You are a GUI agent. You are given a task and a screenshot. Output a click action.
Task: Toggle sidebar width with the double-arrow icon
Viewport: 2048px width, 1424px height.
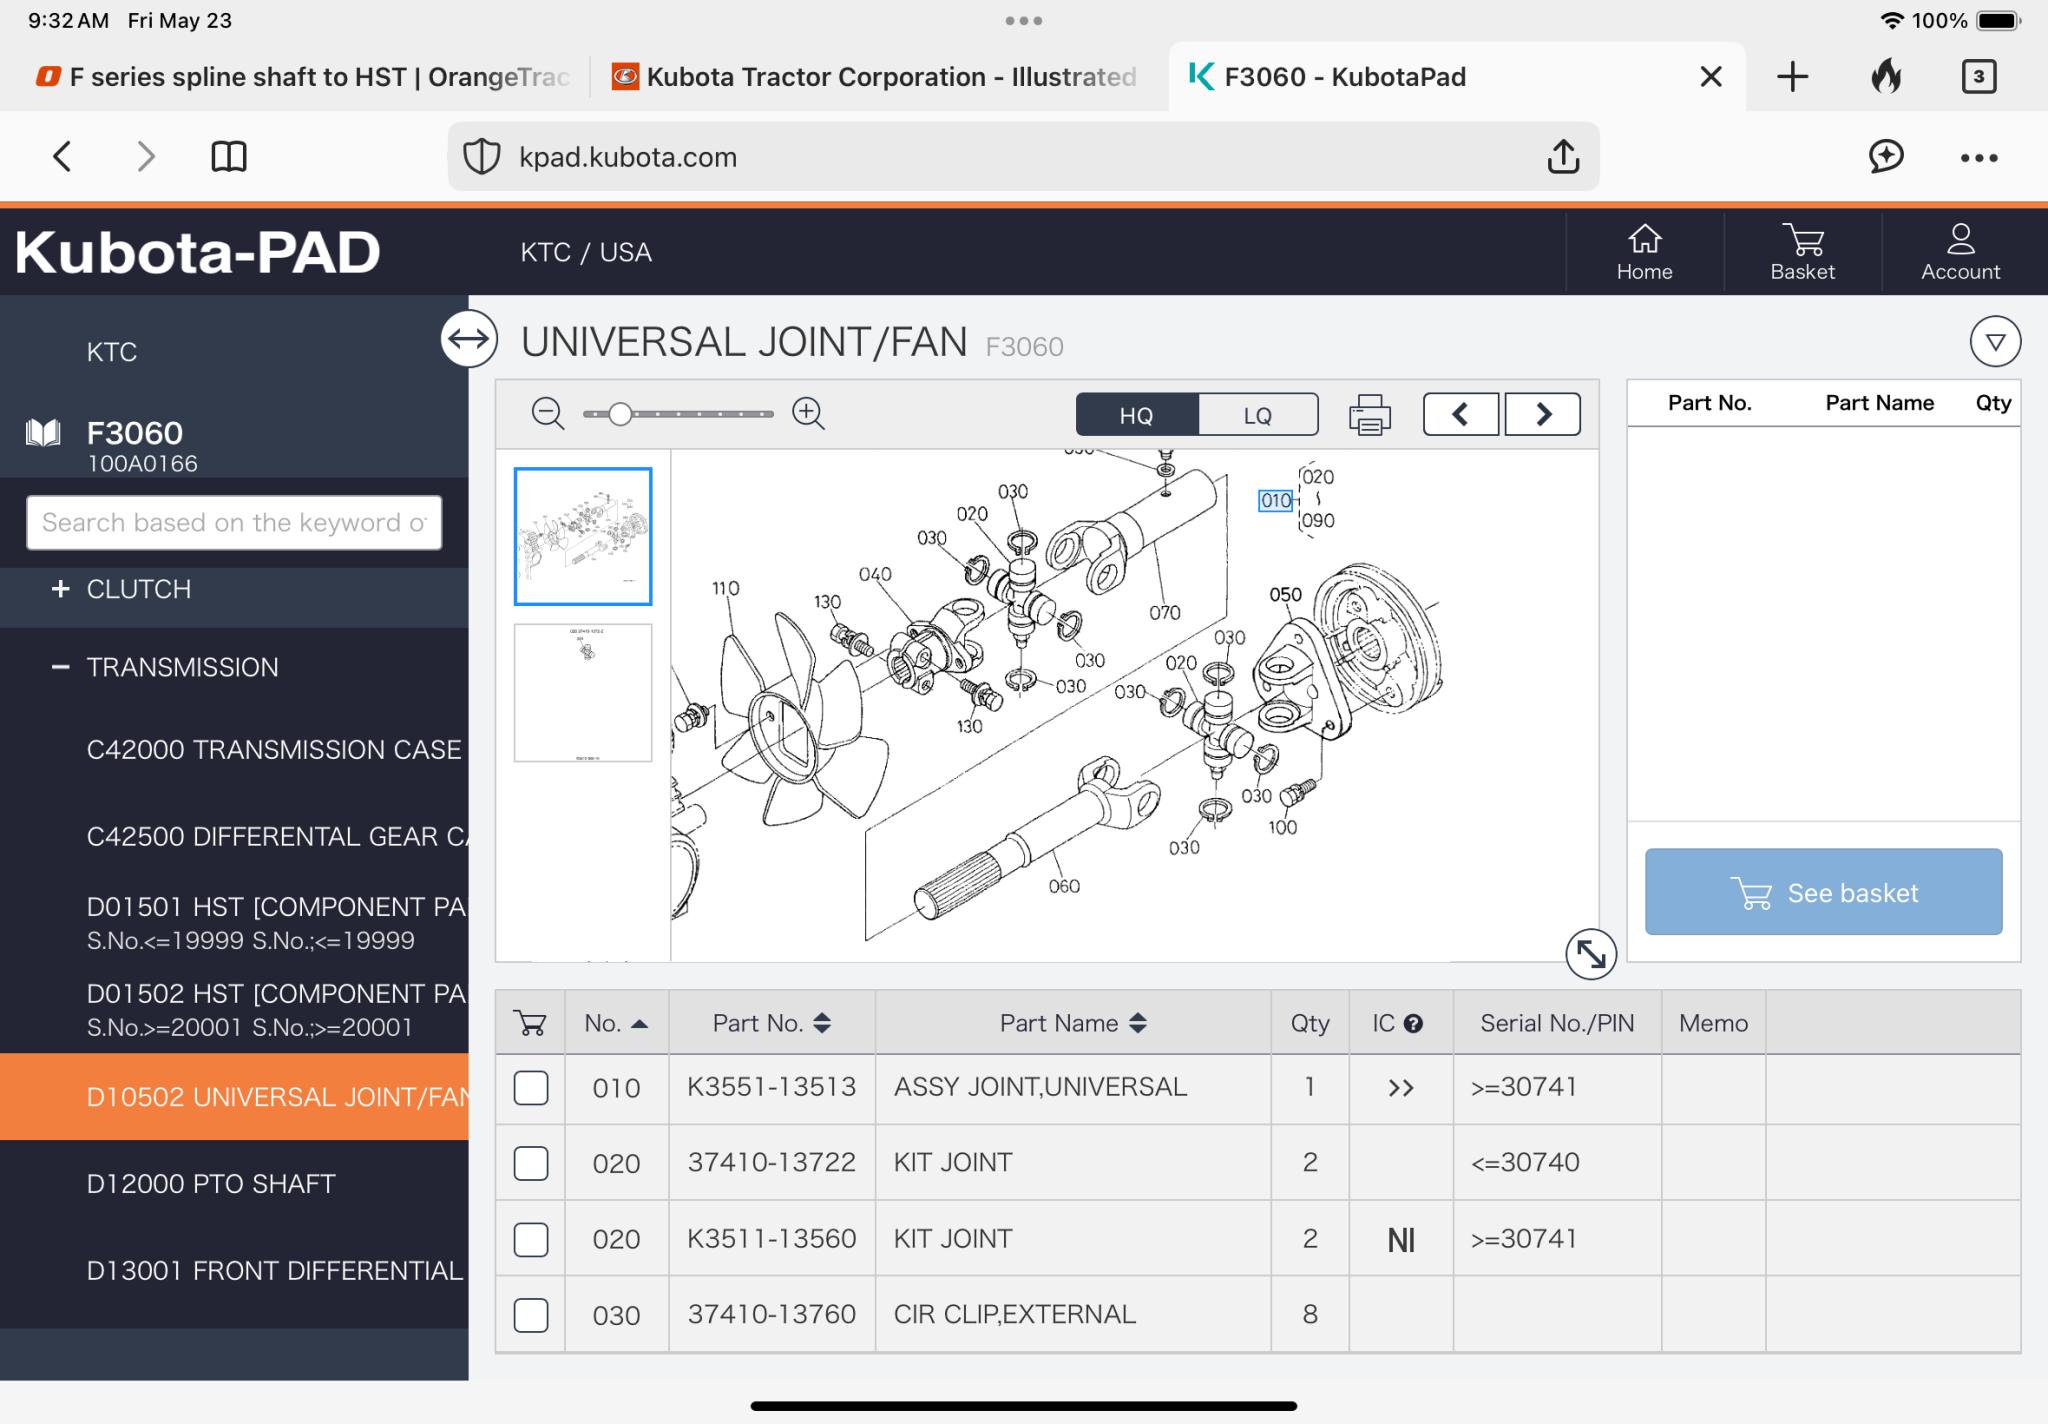coord(469,339)
